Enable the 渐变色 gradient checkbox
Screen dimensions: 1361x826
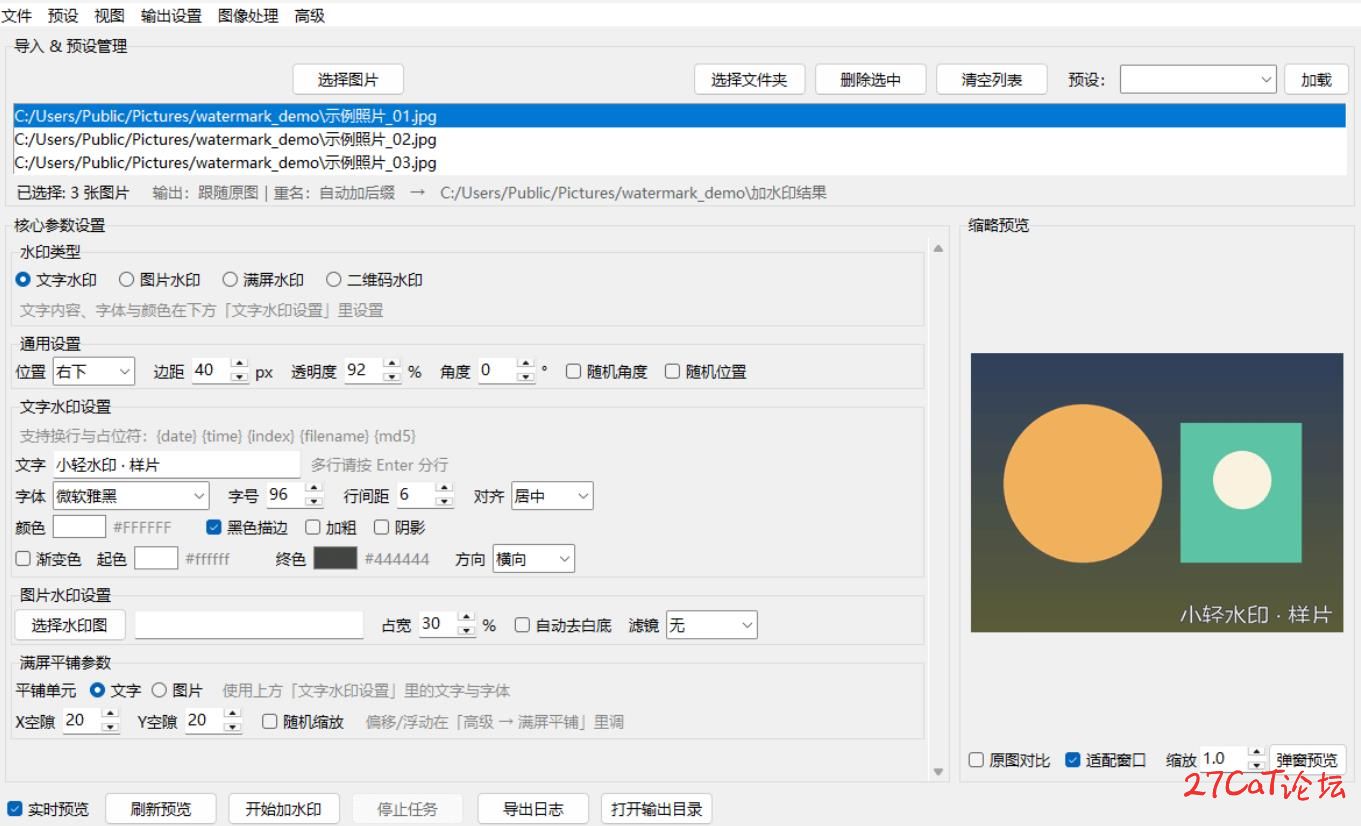pos(49,559)
